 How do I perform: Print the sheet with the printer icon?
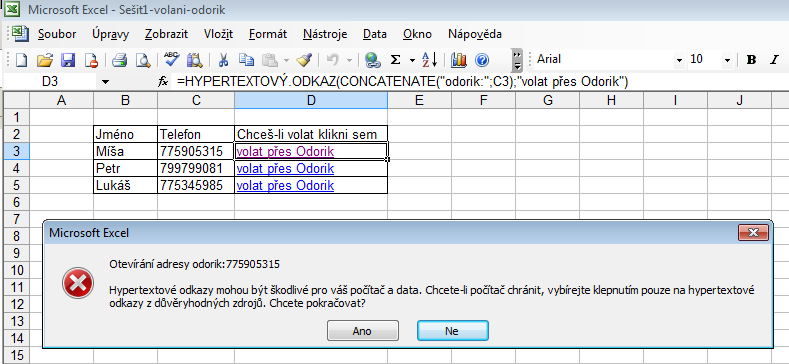pos(120,60)
